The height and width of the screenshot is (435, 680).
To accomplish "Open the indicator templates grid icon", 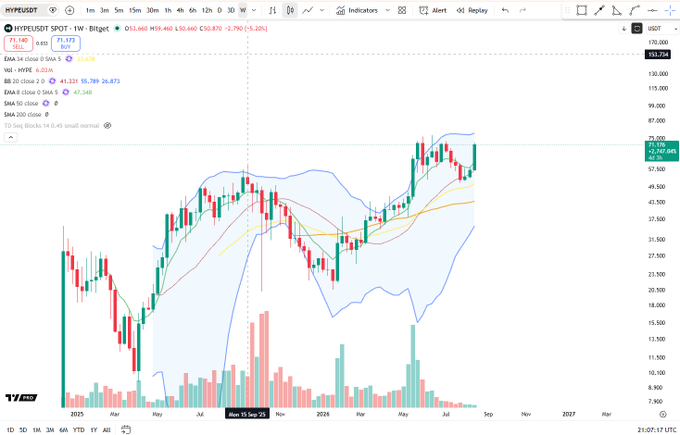I will pos(402,10).
